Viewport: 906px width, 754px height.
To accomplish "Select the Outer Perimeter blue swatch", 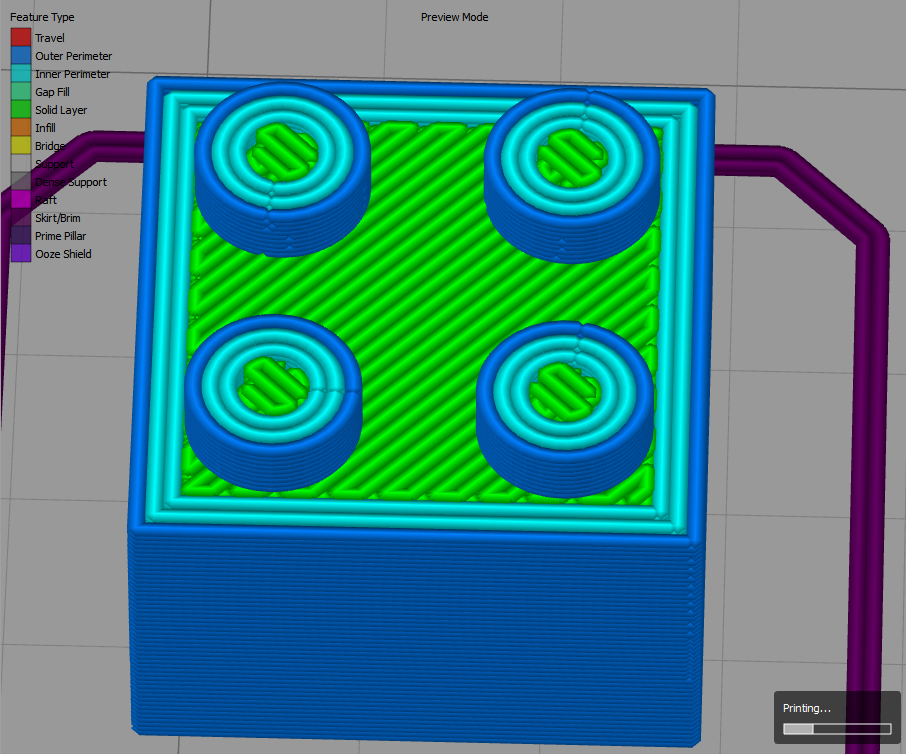I will pyautogui.click(x=21, y=56).
